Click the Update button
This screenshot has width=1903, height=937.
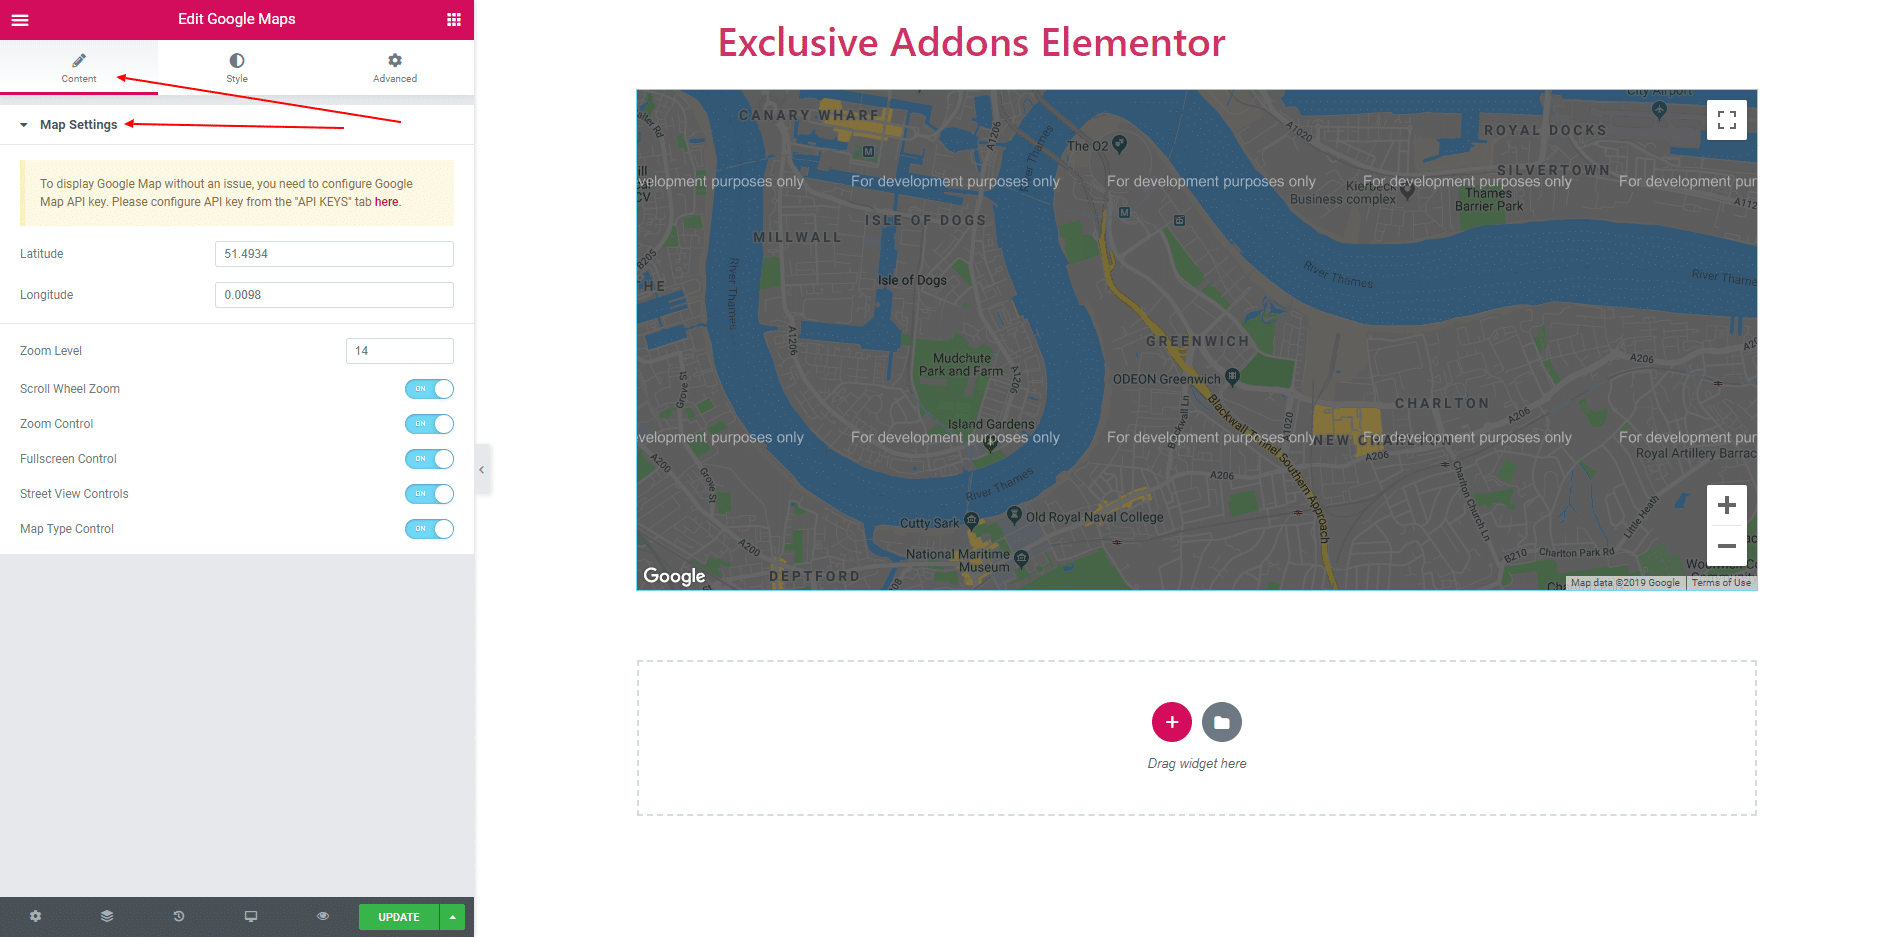(399, 917)
